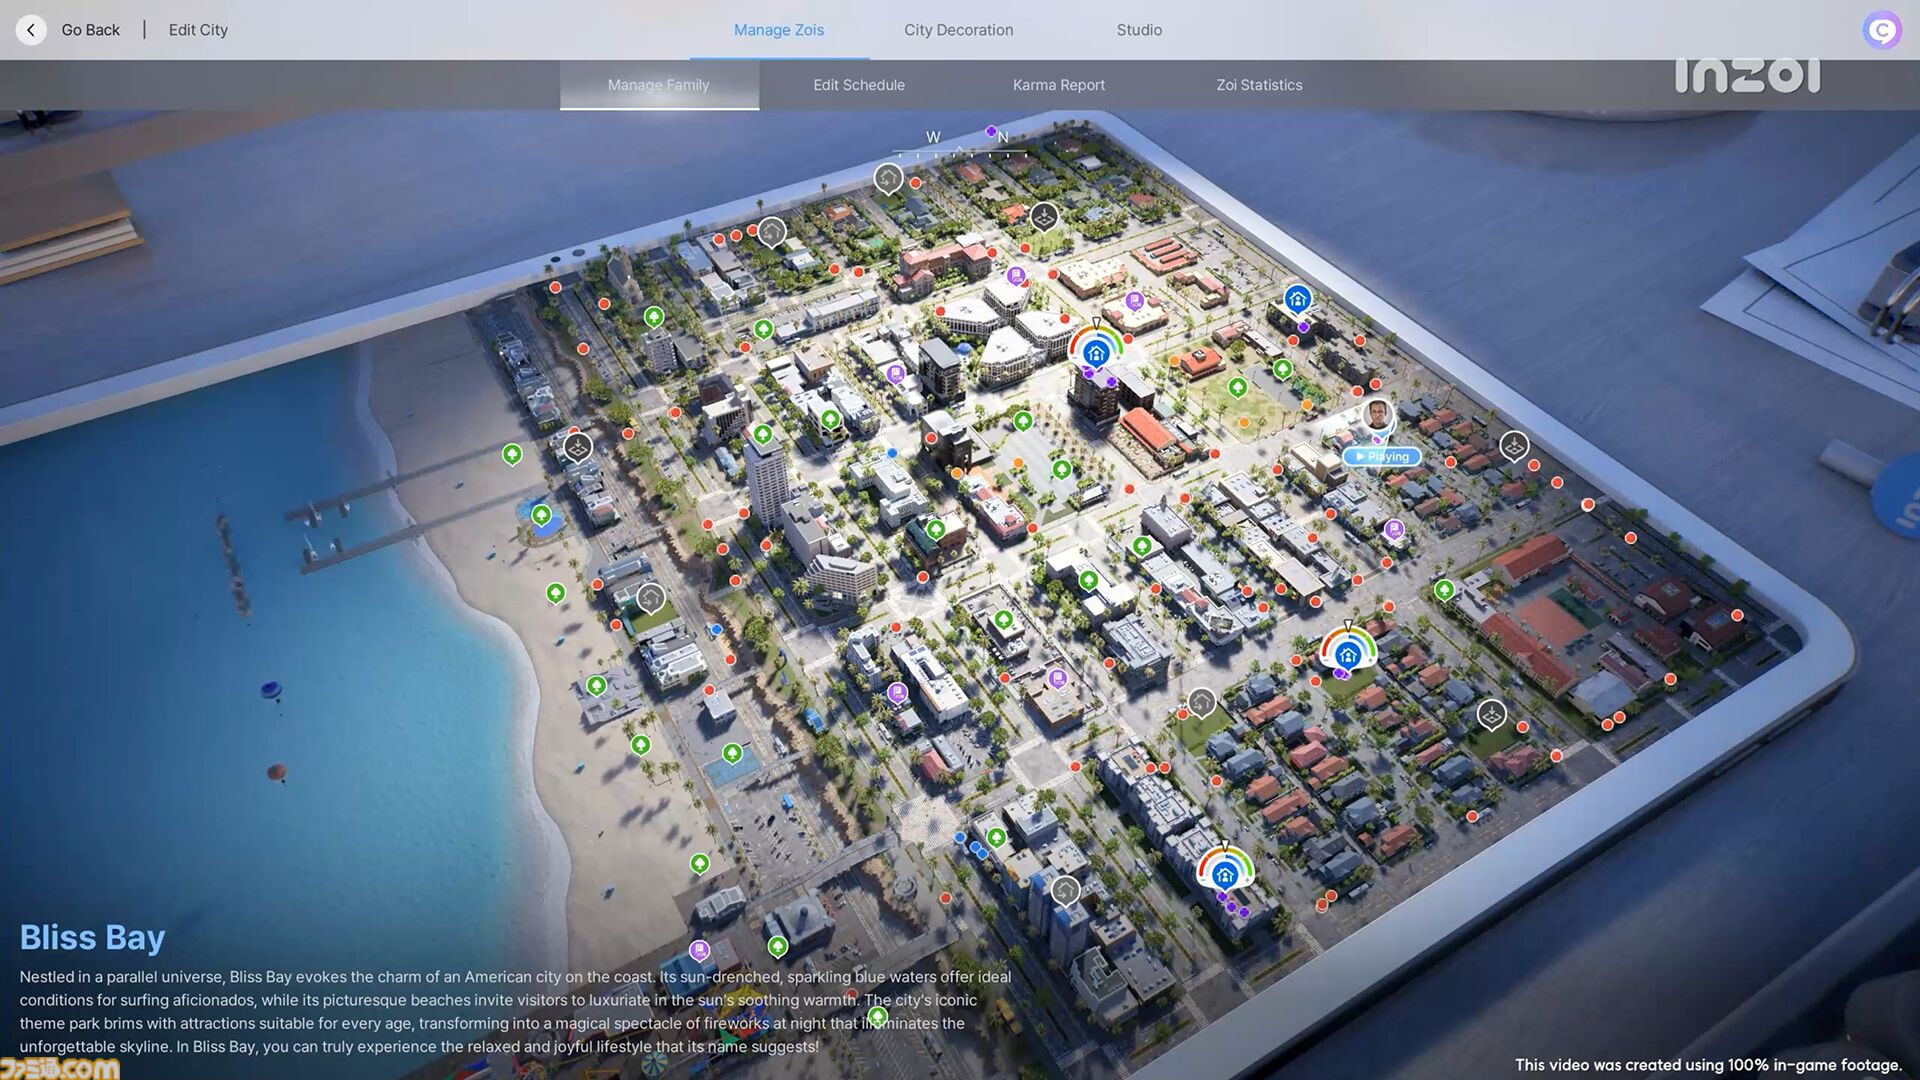
Task: Click the purple dot by compass N
Action: 991,131
